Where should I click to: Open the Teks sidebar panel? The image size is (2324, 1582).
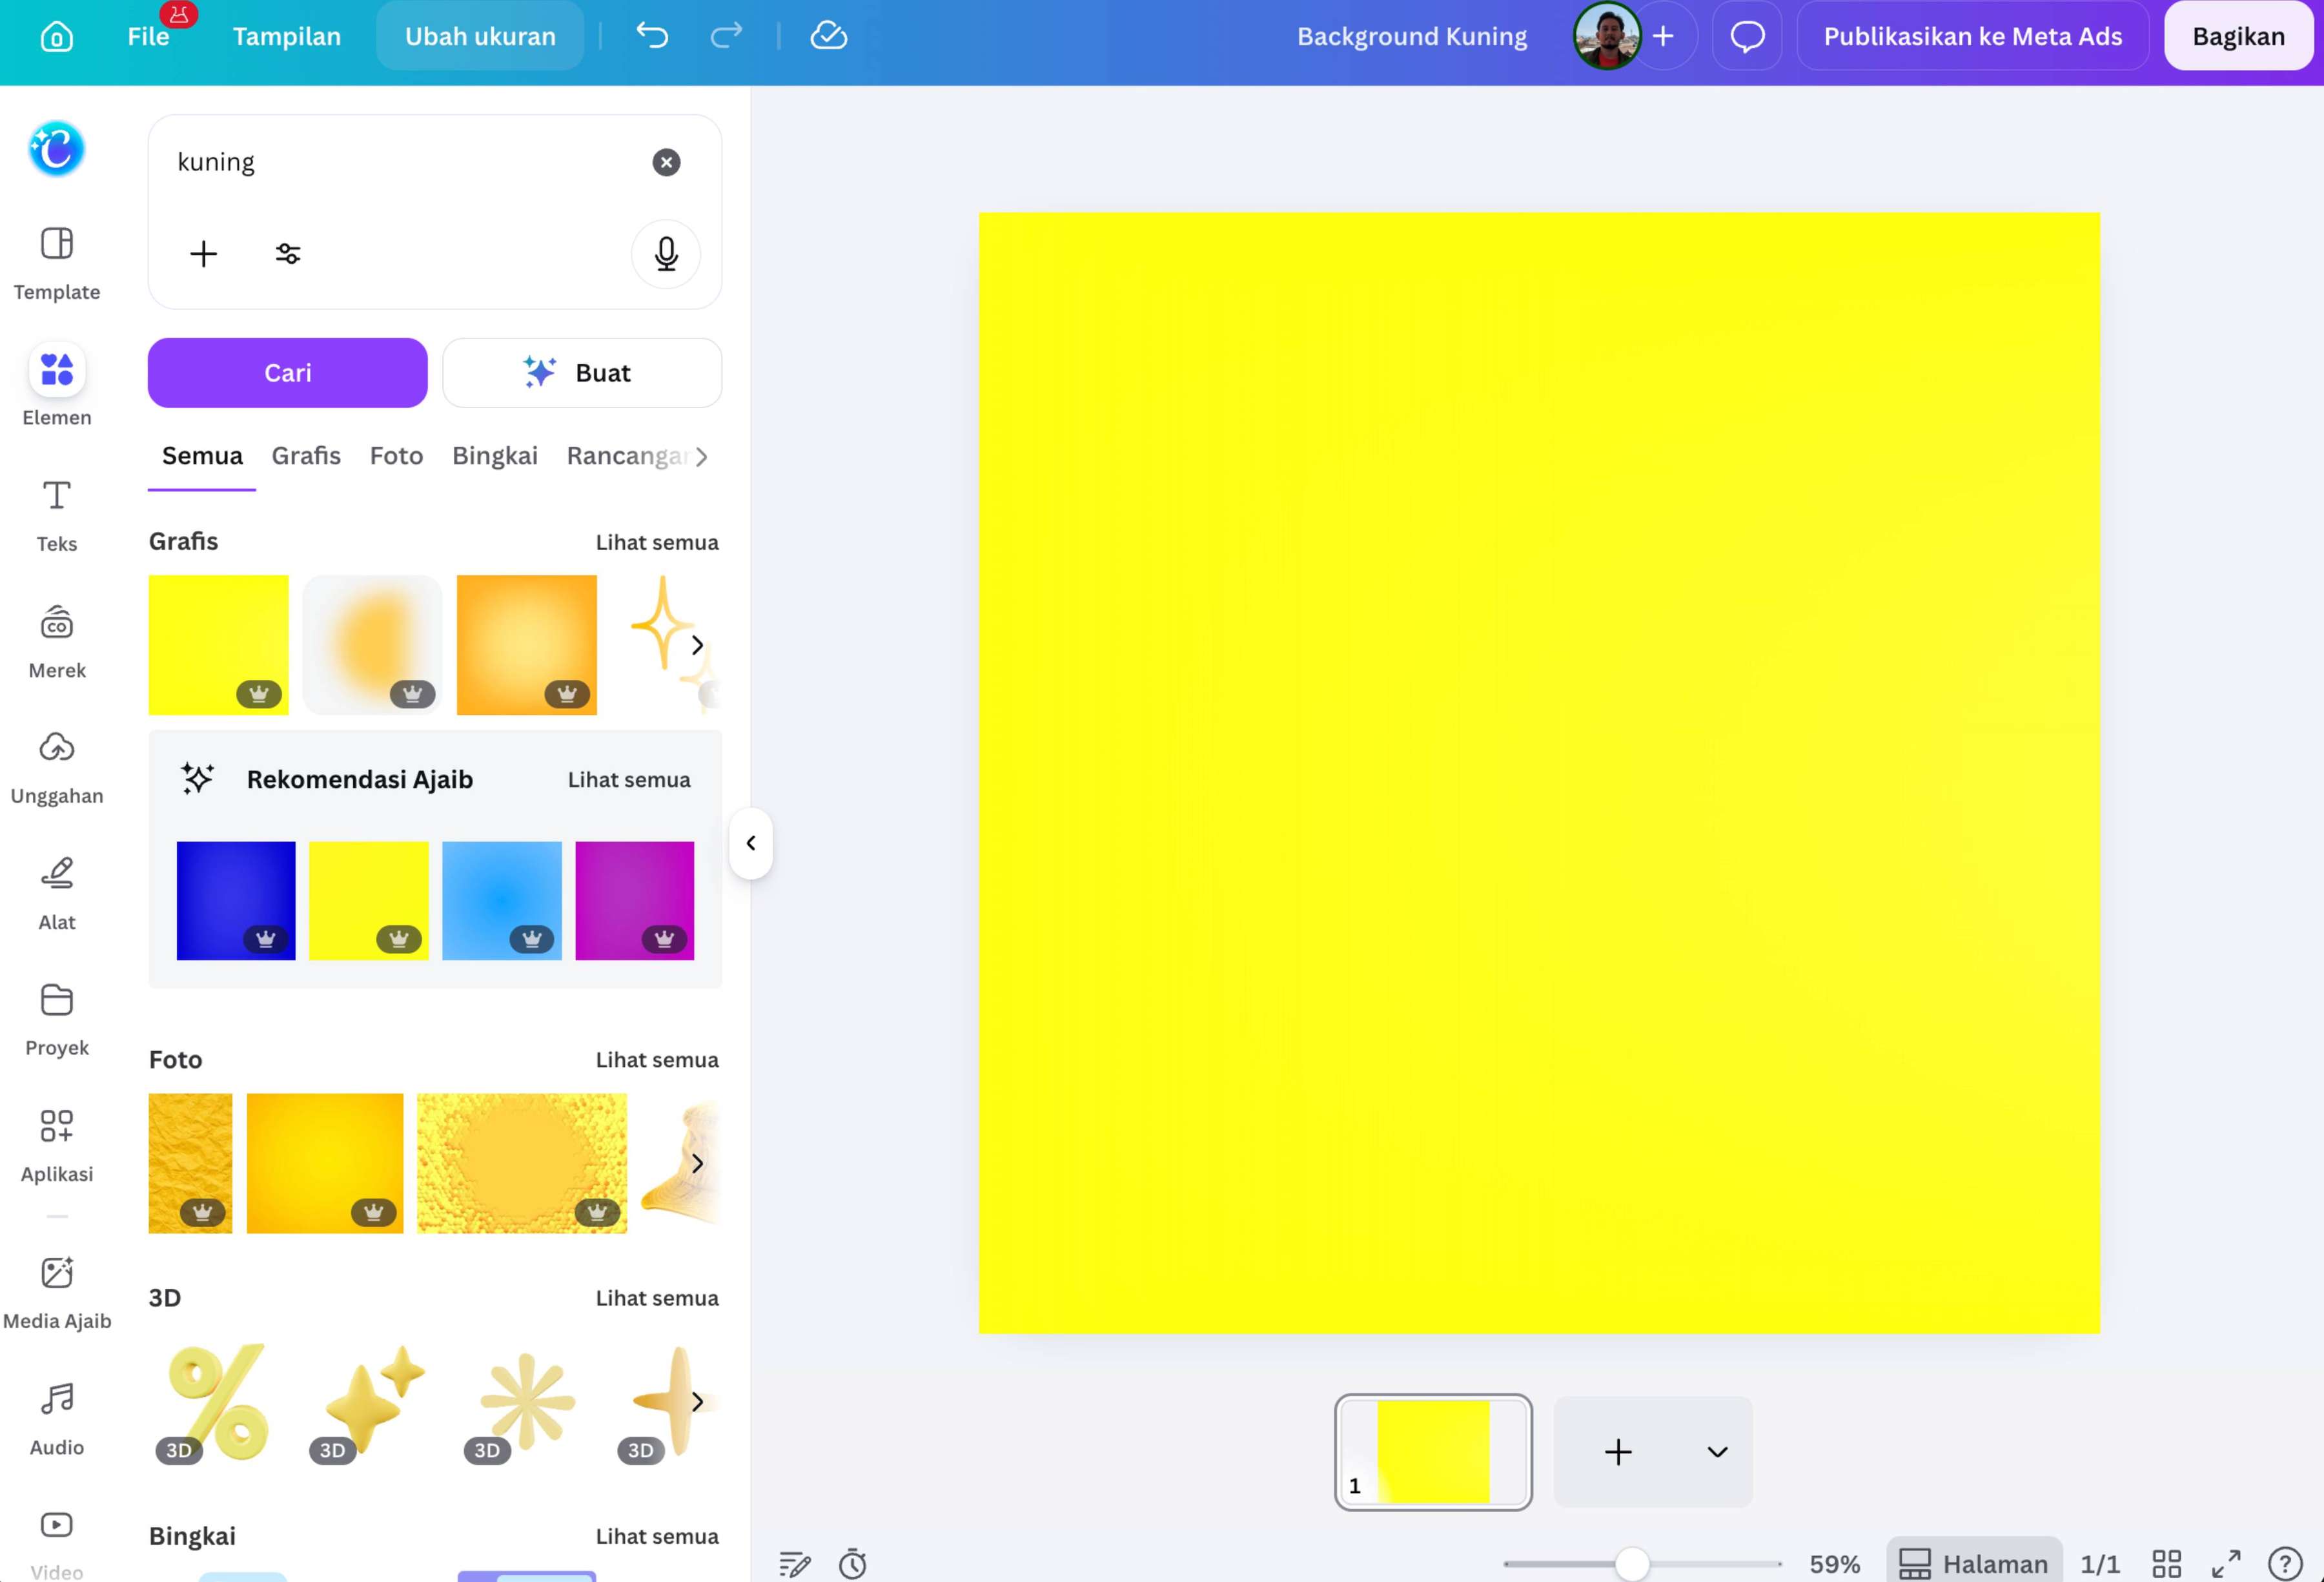click(57, 515)
